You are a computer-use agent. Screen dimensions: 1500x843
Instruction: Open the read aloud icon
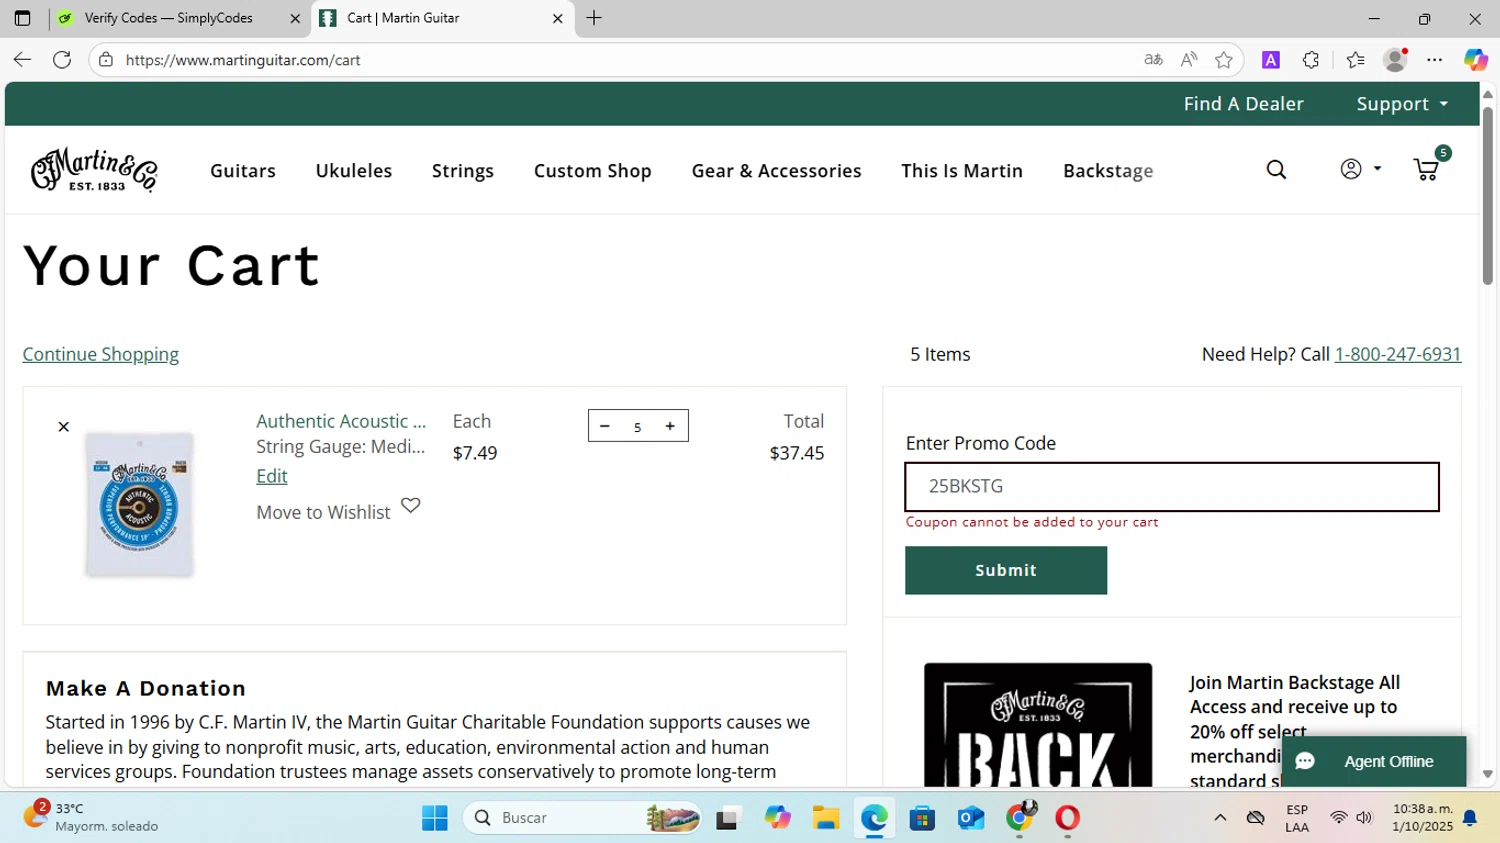pos(1188,60)
